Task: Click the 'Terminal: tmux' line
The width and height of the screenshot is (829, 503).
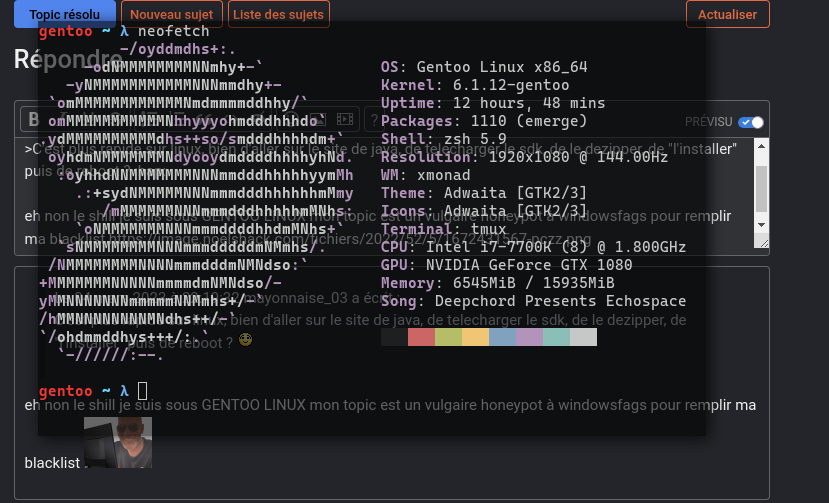Action: point(443,229)
